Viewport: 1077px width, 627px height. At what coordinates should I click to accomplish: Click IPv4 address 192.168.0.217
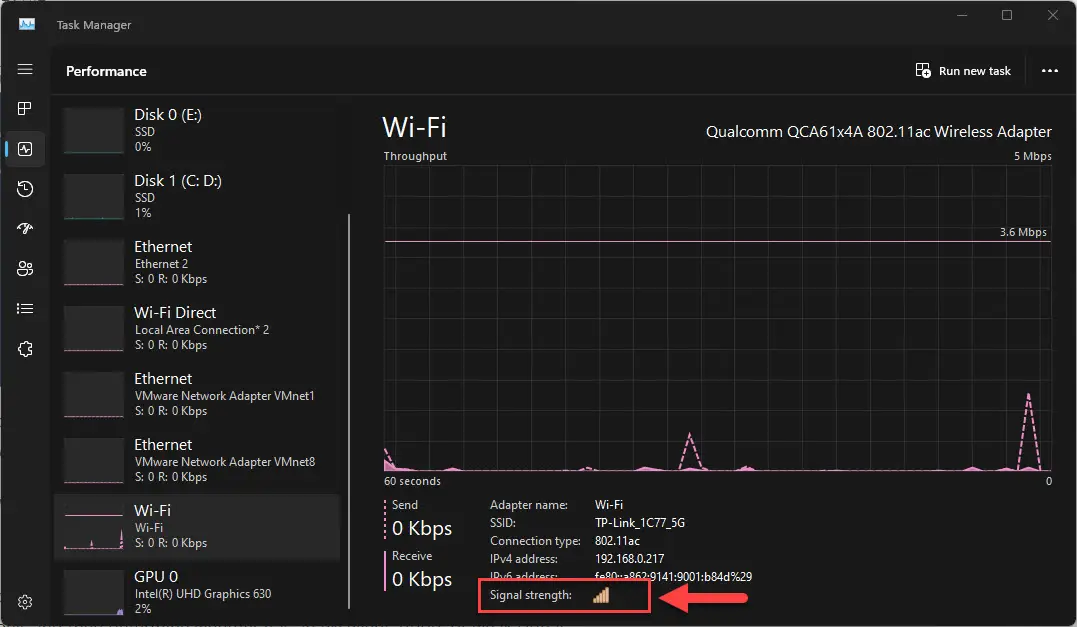point(629,559)
